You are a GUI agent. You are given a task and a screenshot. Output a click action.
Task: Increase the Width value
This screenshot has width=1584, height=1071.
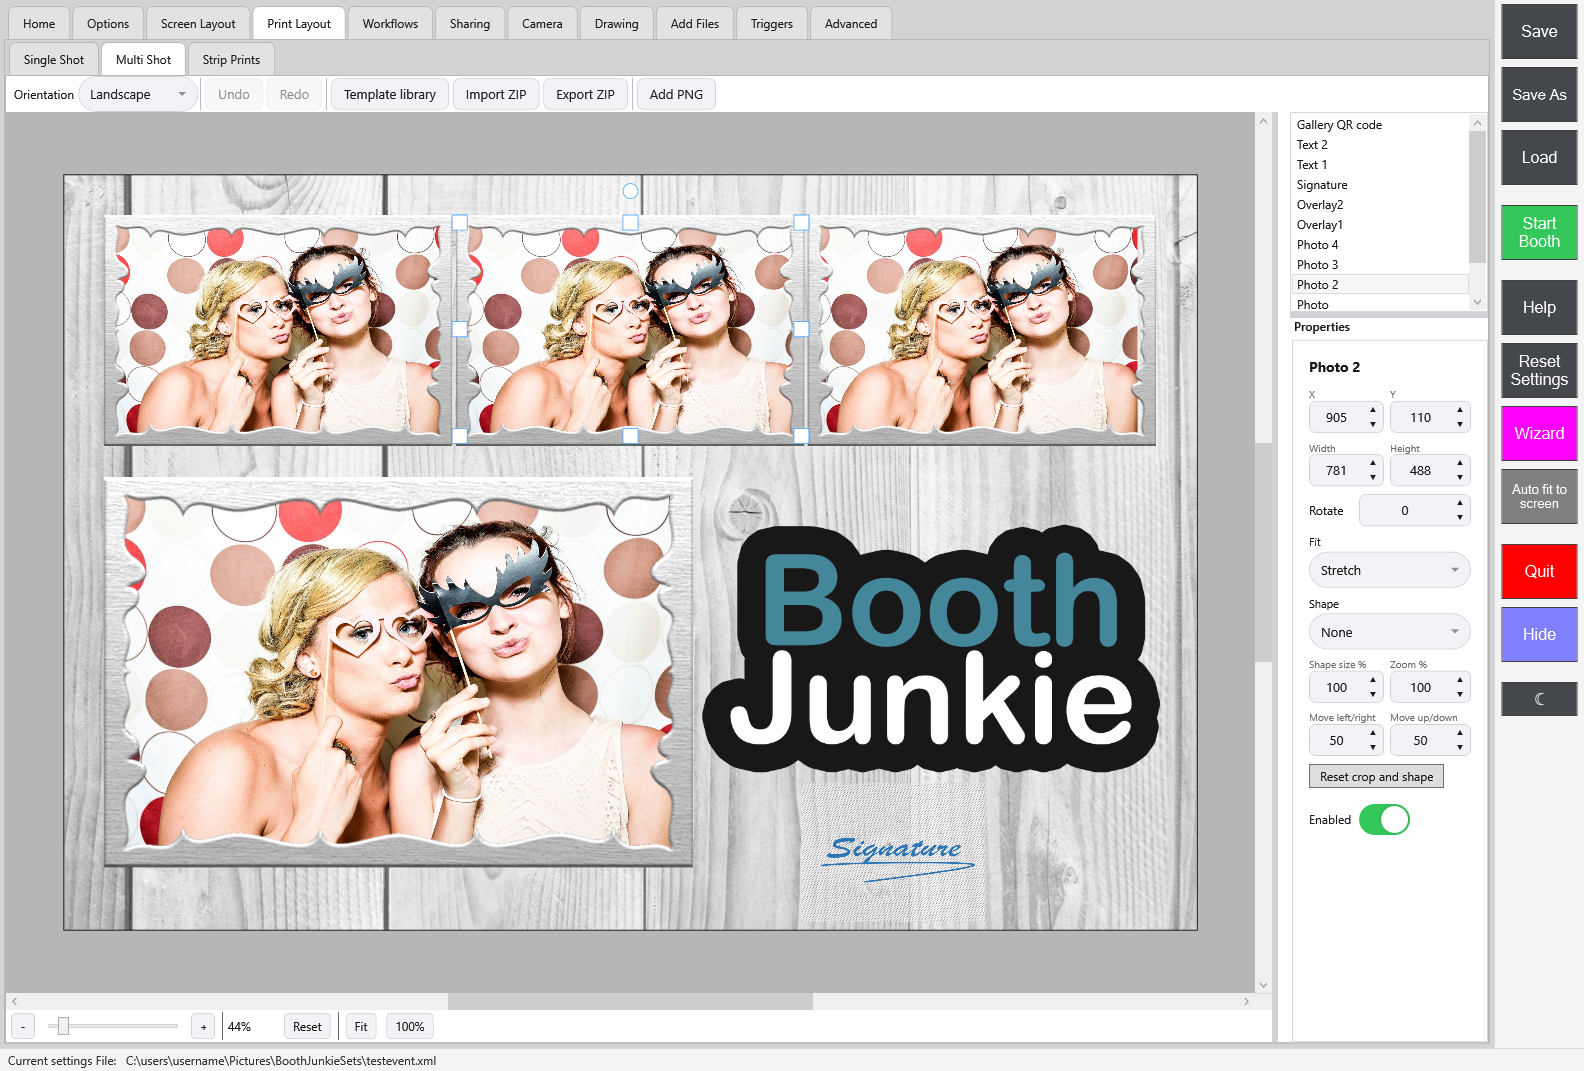[x=1373, y=463]
